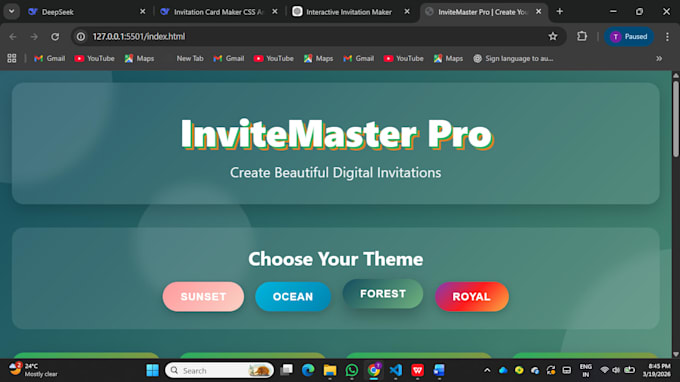Open the Paused profile button

click(x=629, y=36)
